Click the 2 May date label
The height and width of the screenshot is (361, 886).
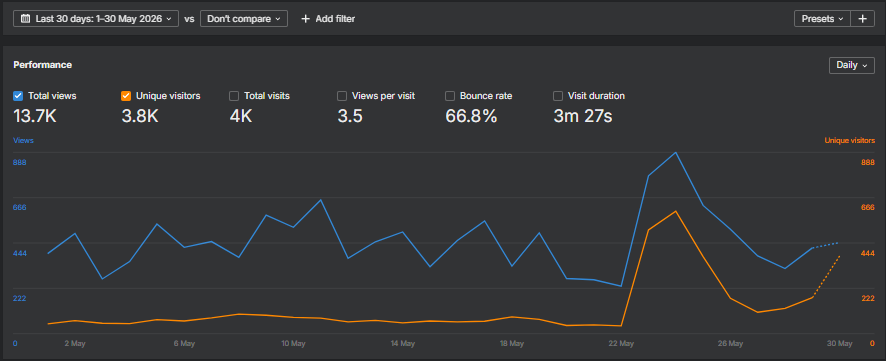(75, 343)
